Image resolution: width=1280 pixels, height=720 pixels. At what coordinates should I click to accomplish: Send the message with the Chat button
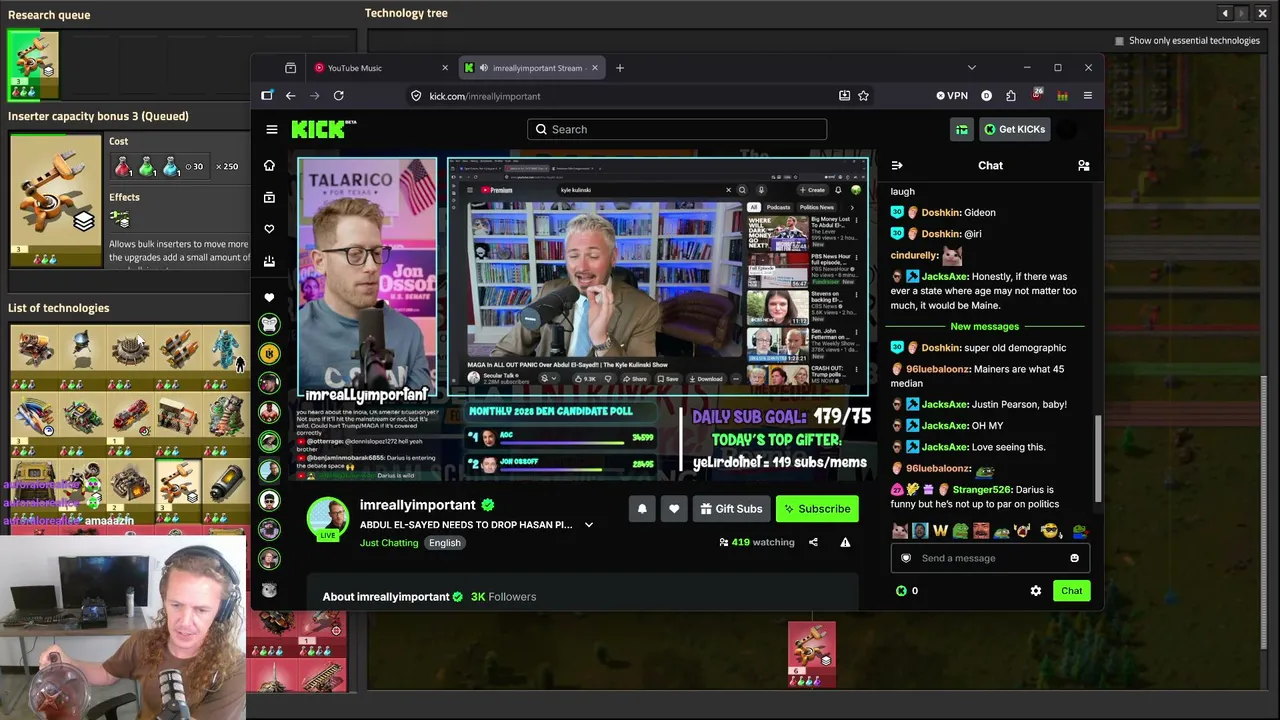1071,591
